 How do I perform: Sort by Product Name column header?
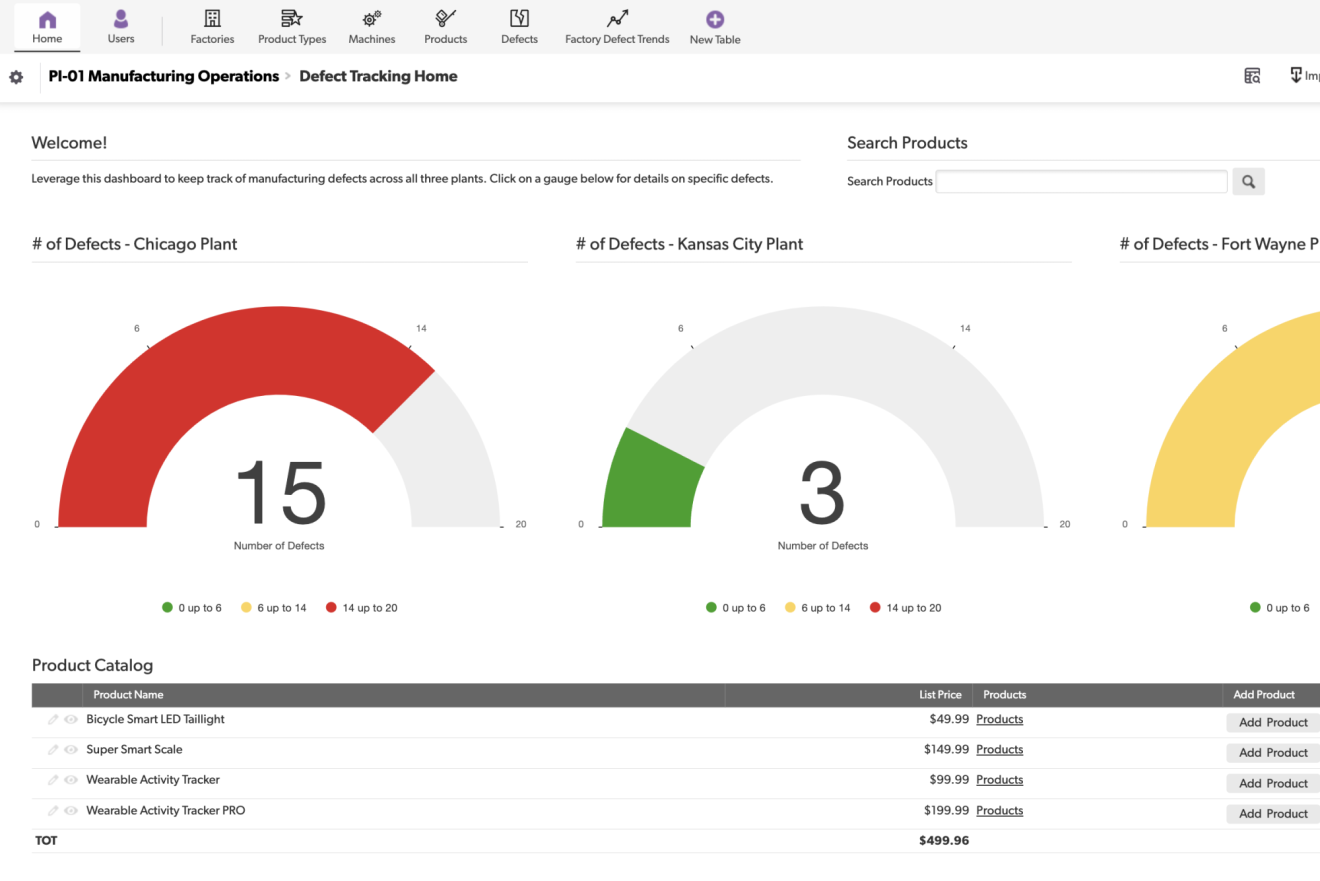(x=128, y=695)
